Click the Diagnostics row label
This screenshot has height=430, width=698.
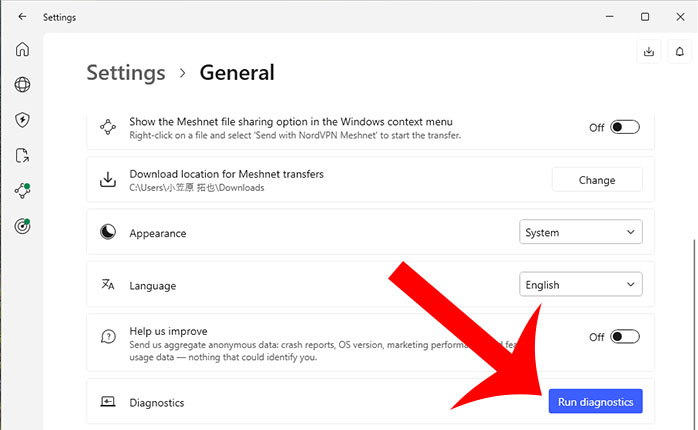pyautogui.click(x=157, y=402)
